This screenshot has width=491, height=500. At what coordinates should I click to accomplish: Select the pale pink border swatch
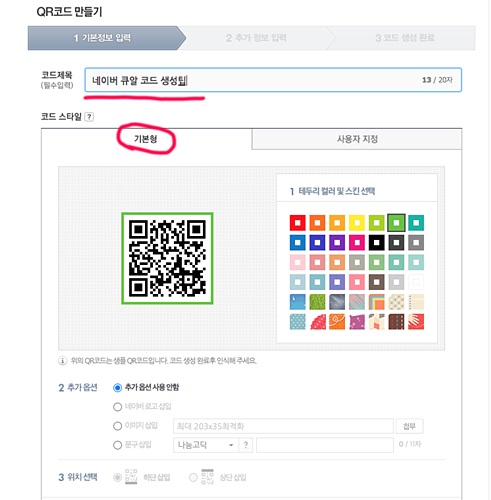point(297,262)
